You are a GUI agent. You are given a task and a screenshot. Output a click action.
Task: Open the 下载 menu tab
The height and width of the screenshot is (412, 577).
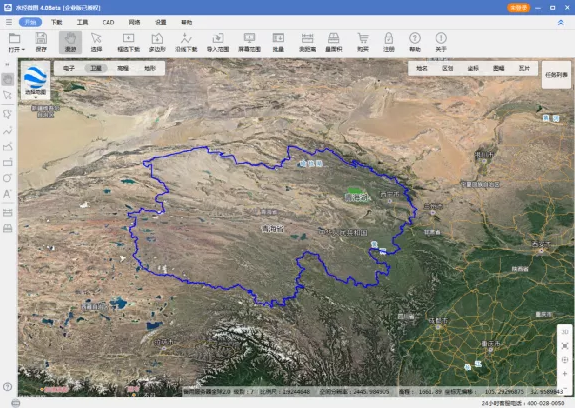pyautogui.click(x=57, y=22)
